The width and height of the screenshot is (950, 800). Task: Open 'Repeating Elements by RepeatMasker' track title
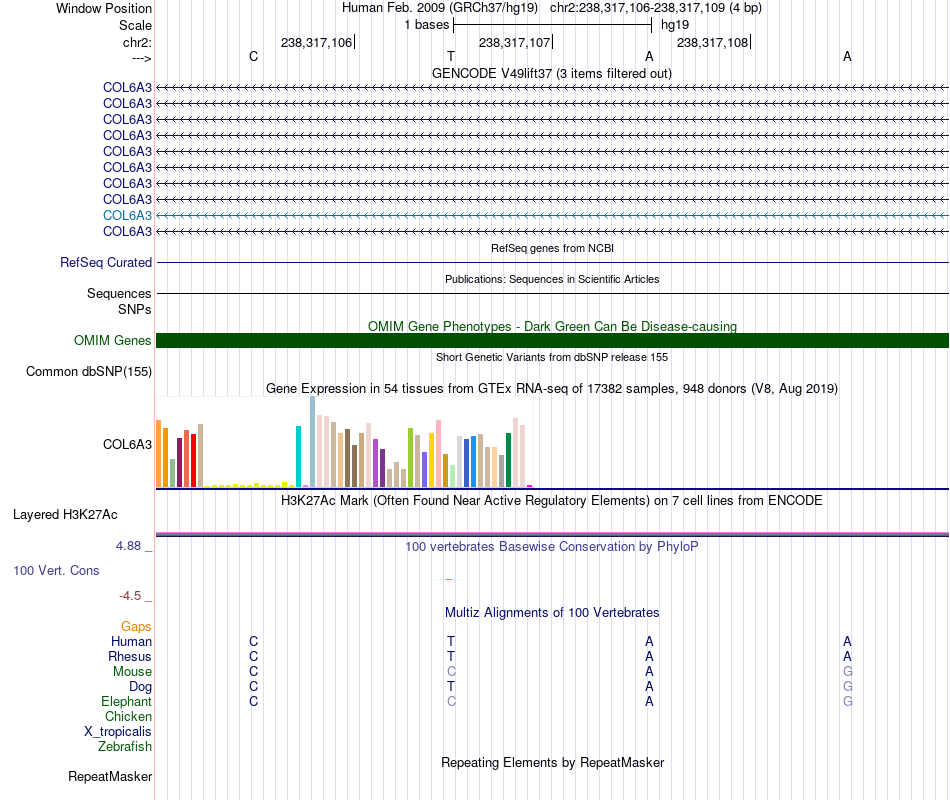pyautogui.click(x=552, y=763)
